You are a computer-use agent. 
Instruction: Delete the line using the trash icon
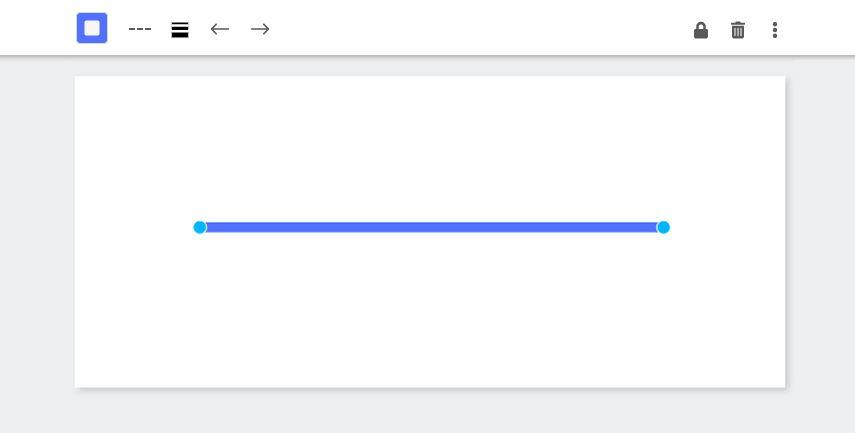click(738, 30)
